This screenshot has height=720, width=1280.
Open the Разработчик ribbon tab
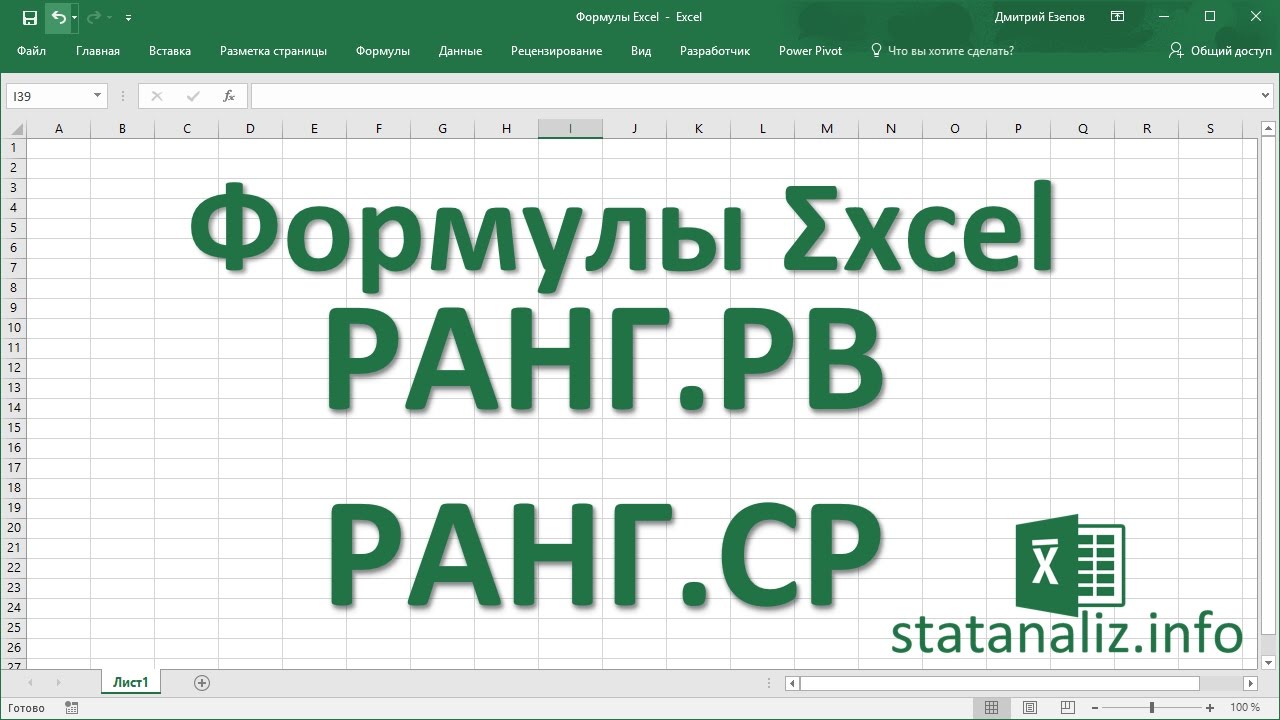[x=715, y=50]
